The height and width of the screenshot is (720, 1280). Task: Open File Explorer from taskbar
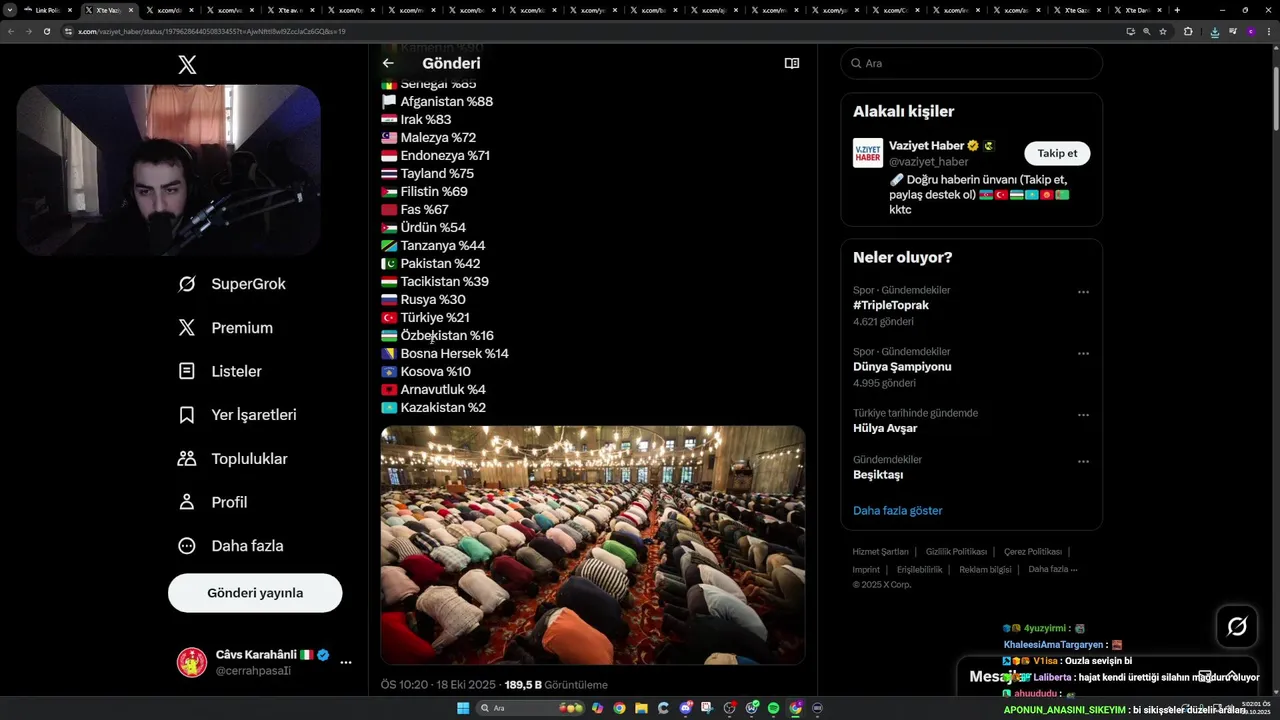(641, 708)
